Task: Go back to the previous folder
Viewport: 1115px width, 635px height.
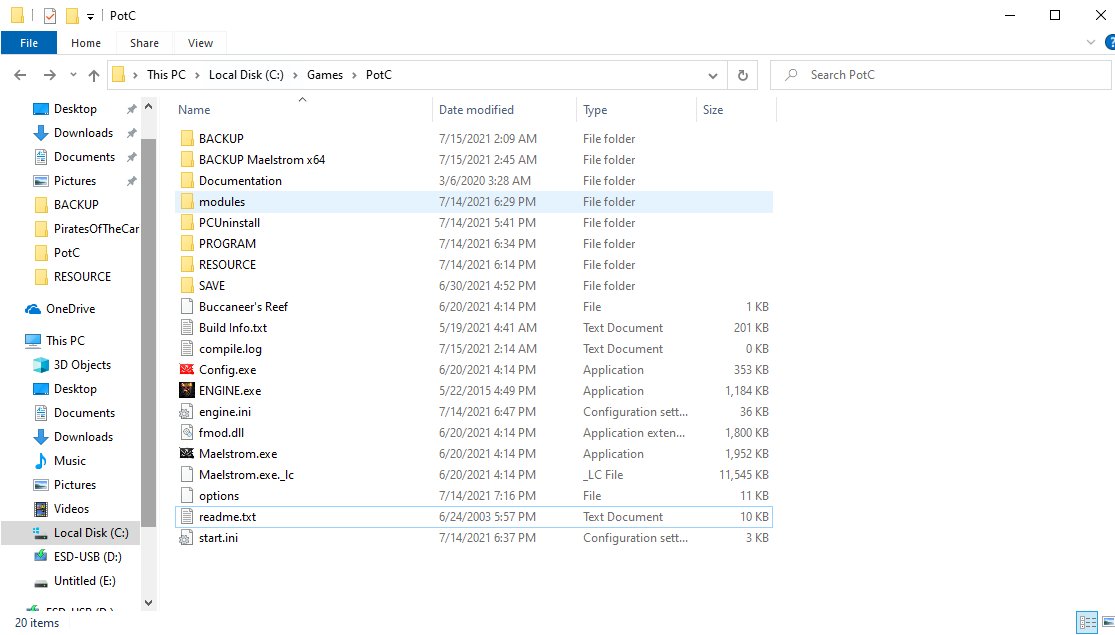Action: pos(20,75)
